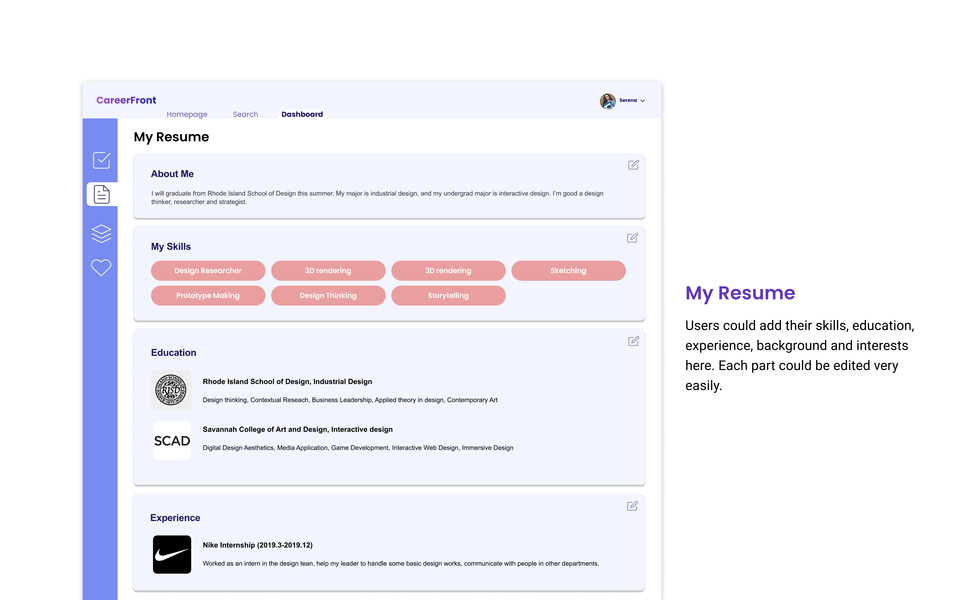Open the heart favorites sidebar icon

coord(101,268)
